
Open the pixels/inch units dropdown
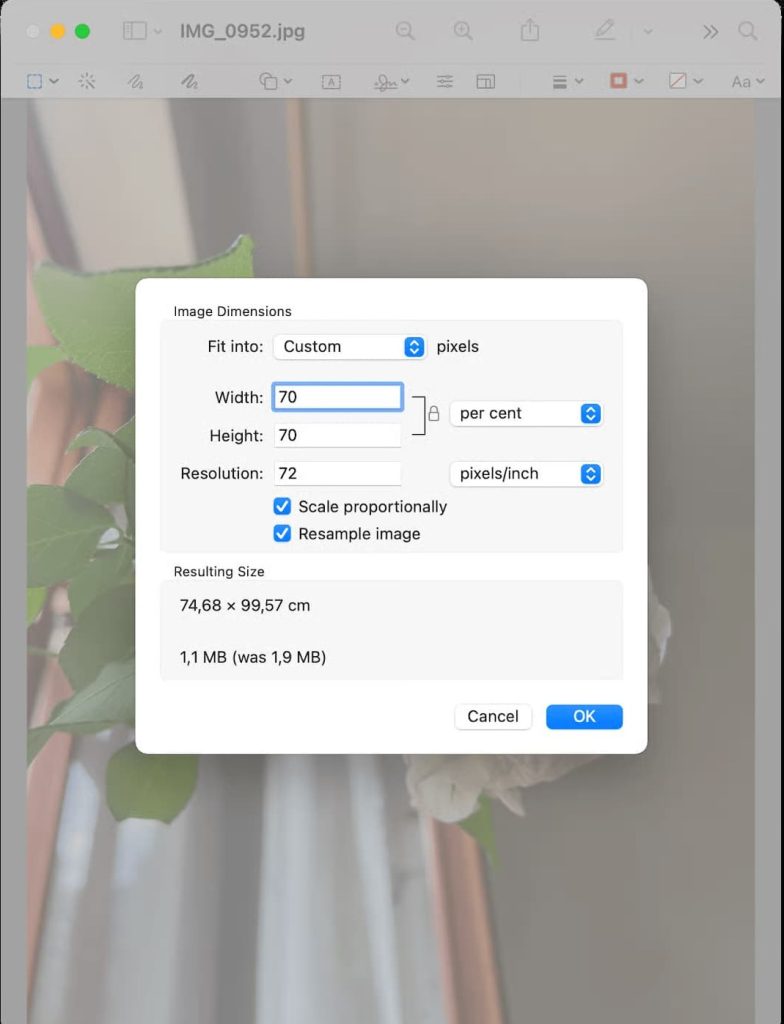tap(526, 473)
